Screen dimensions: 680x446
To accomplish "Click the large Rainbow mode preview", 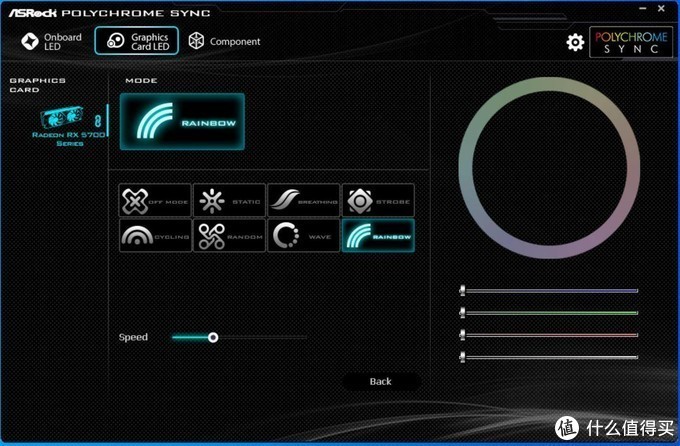I will tap(182, 121).
